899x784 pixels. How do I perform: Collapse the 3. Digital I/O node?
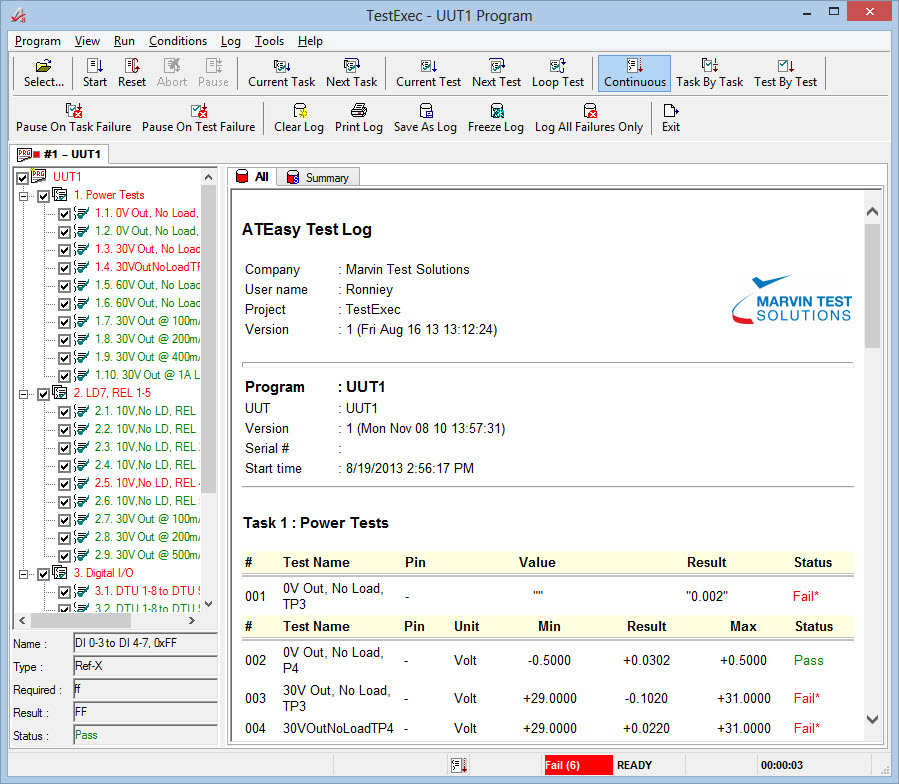coord(24,574)
